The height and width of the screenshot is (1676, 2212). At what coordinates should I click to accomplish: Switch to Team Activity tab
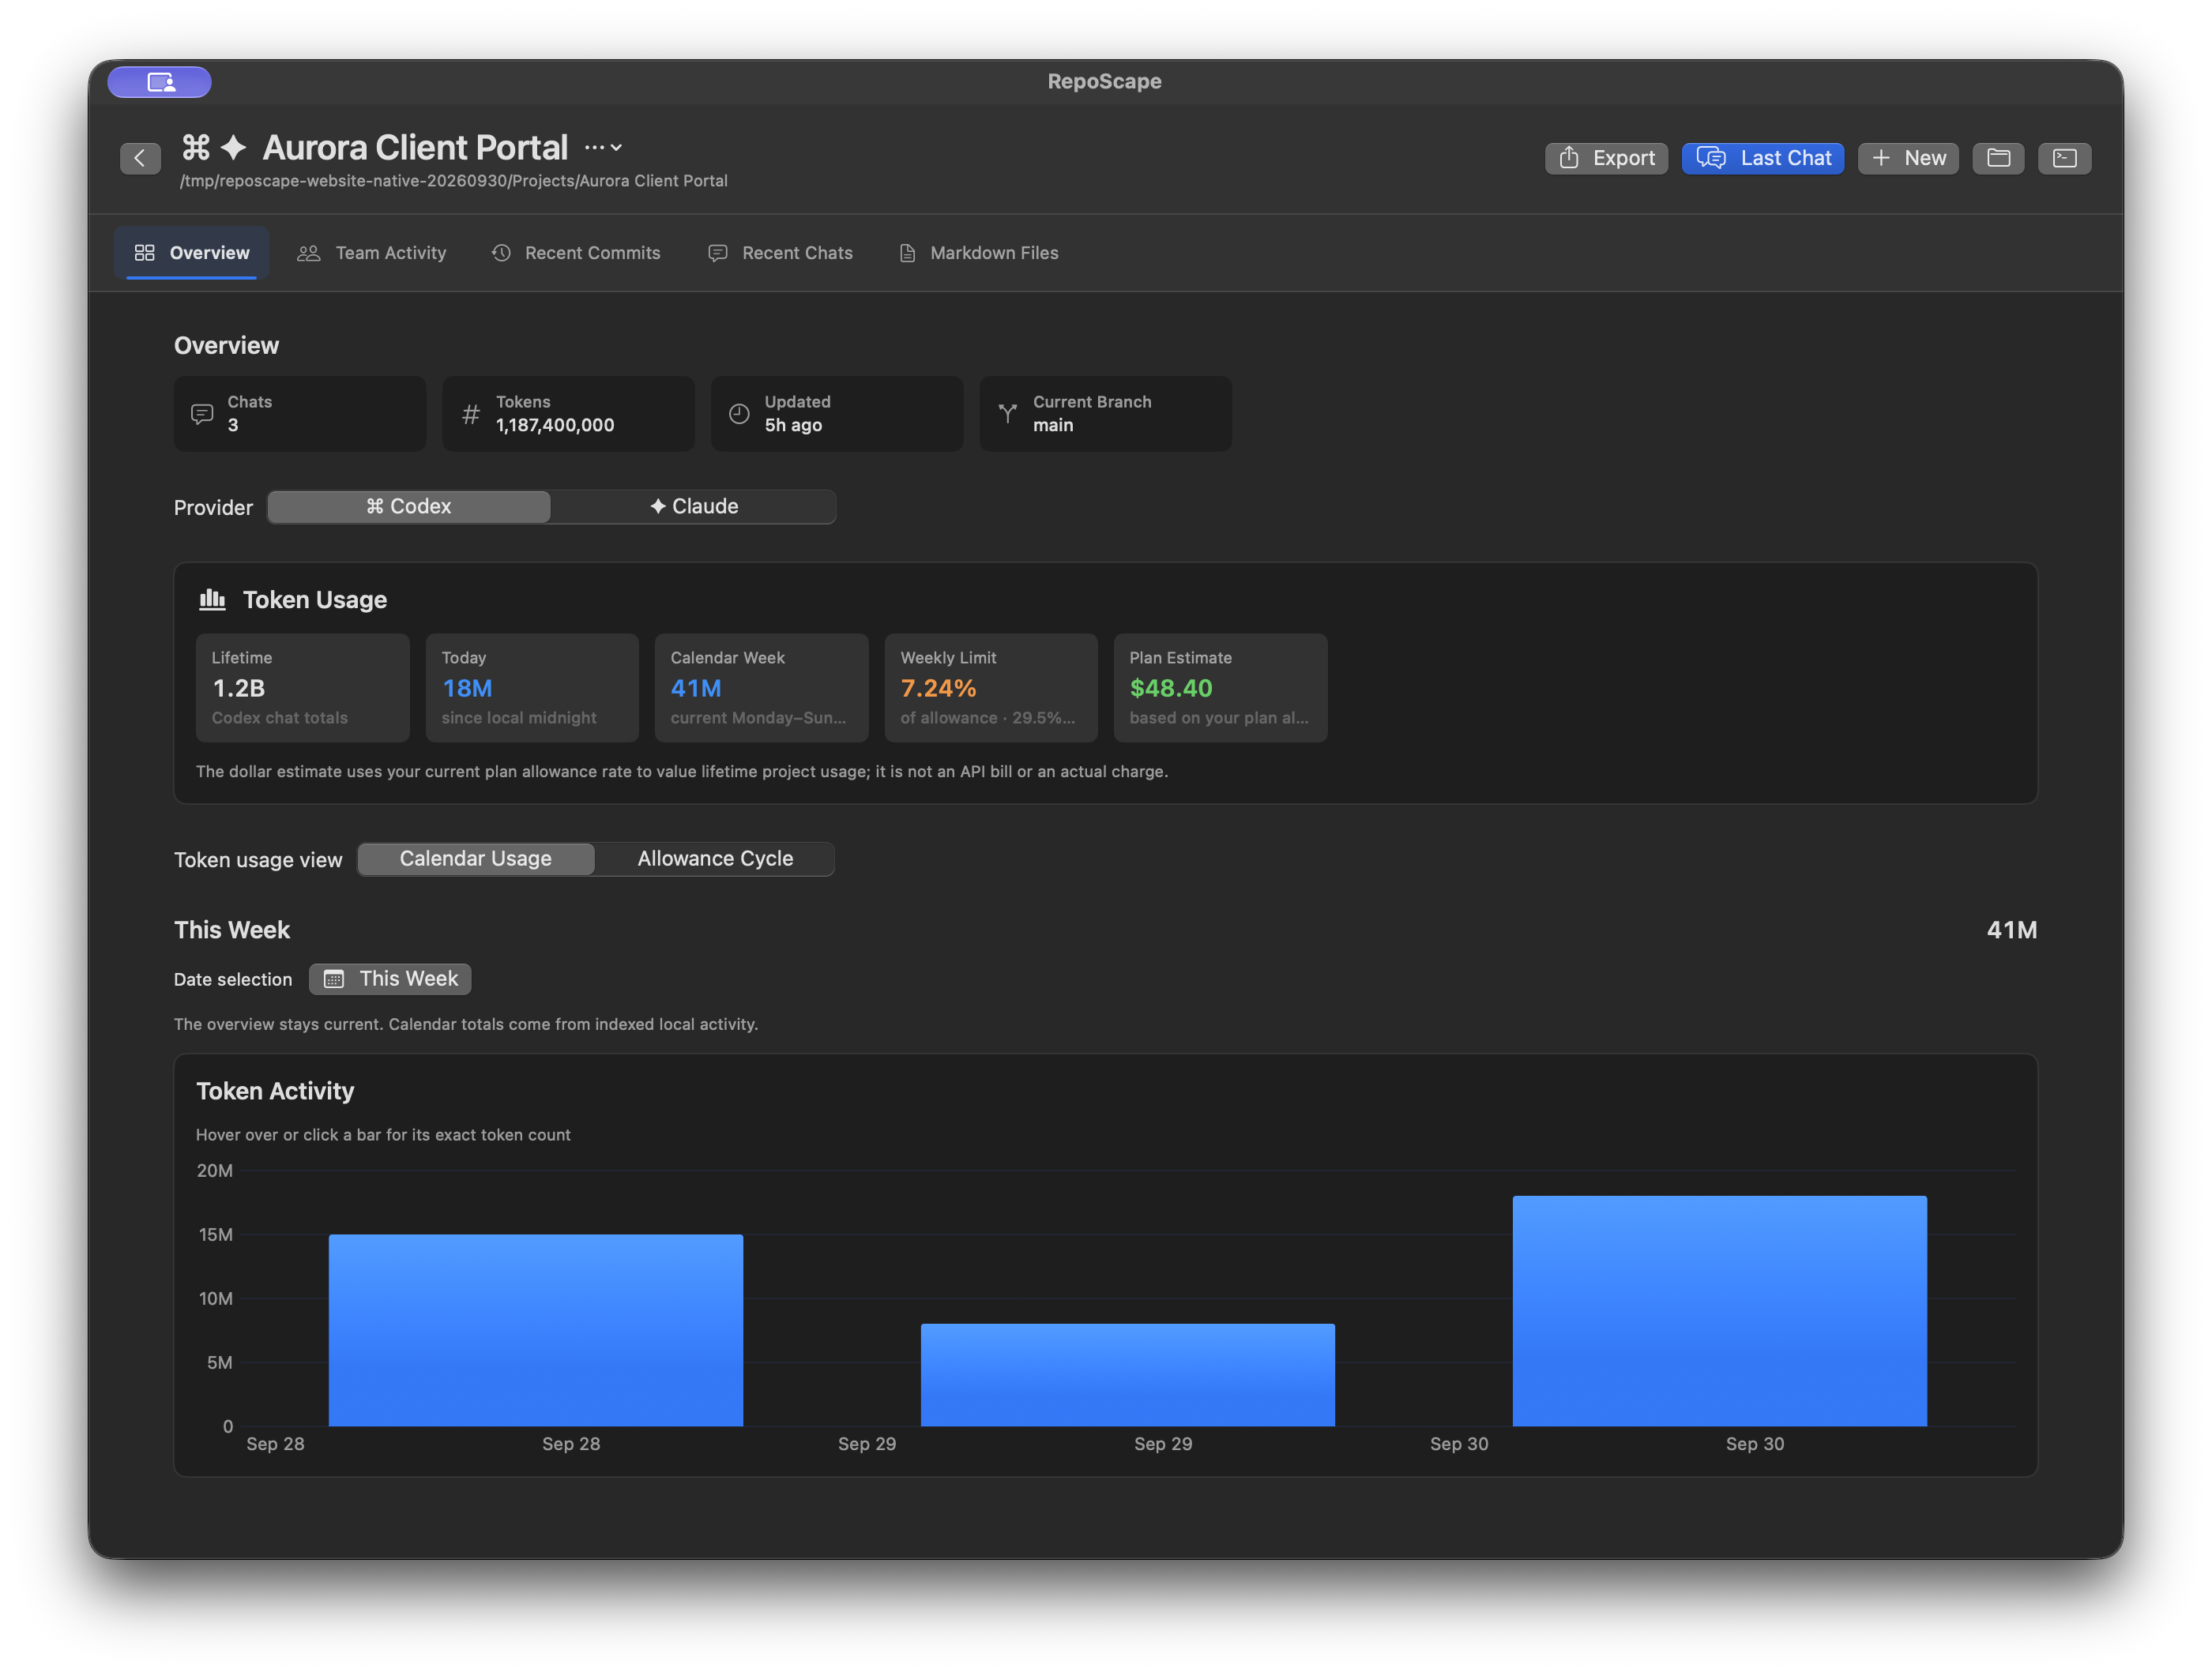click(x=372, y=253)
